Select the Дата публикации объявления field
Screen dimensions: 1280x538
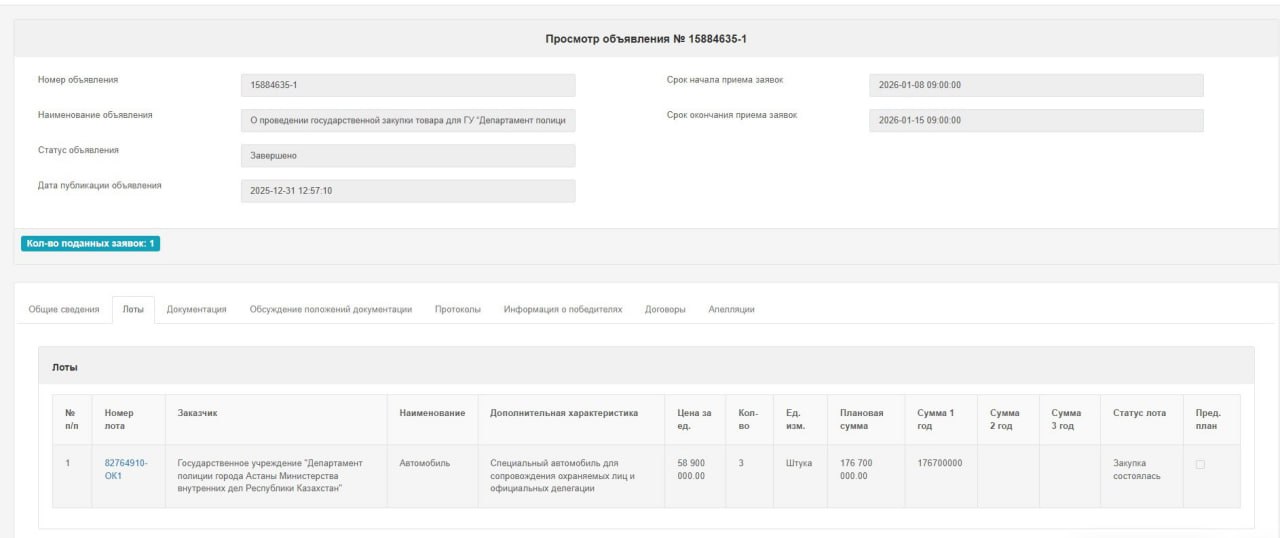click(408, 191)
